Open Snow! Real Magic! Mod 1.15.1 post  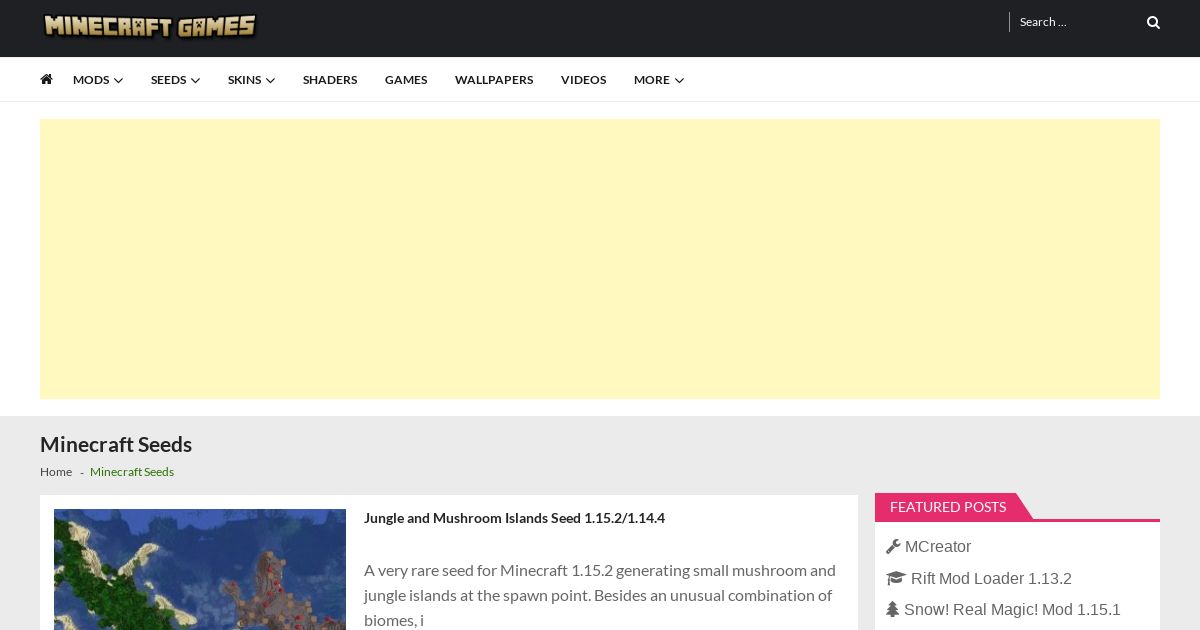click(1012, 610)
